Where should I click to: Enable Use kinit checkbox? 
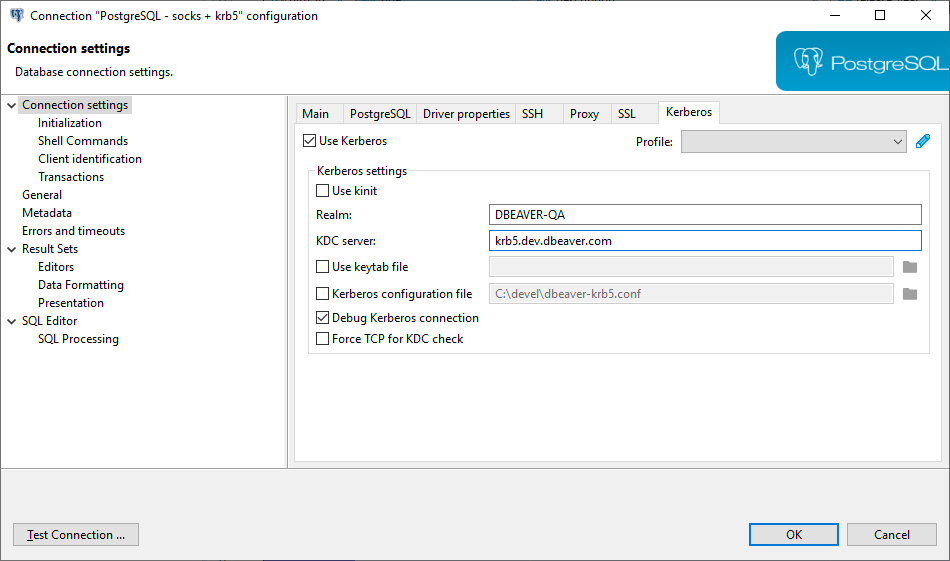(323, 191)
